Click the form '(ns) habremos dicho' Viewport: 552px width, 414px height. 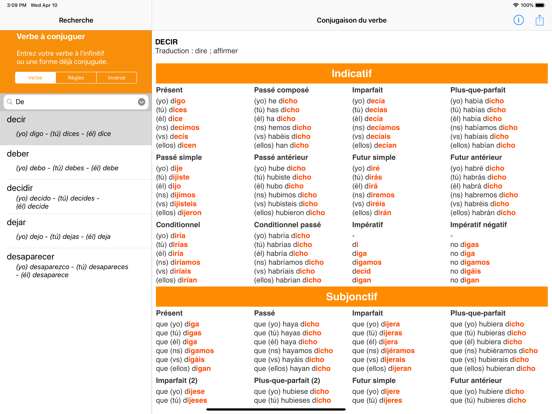pyautogui.click(x=484, y=195)
